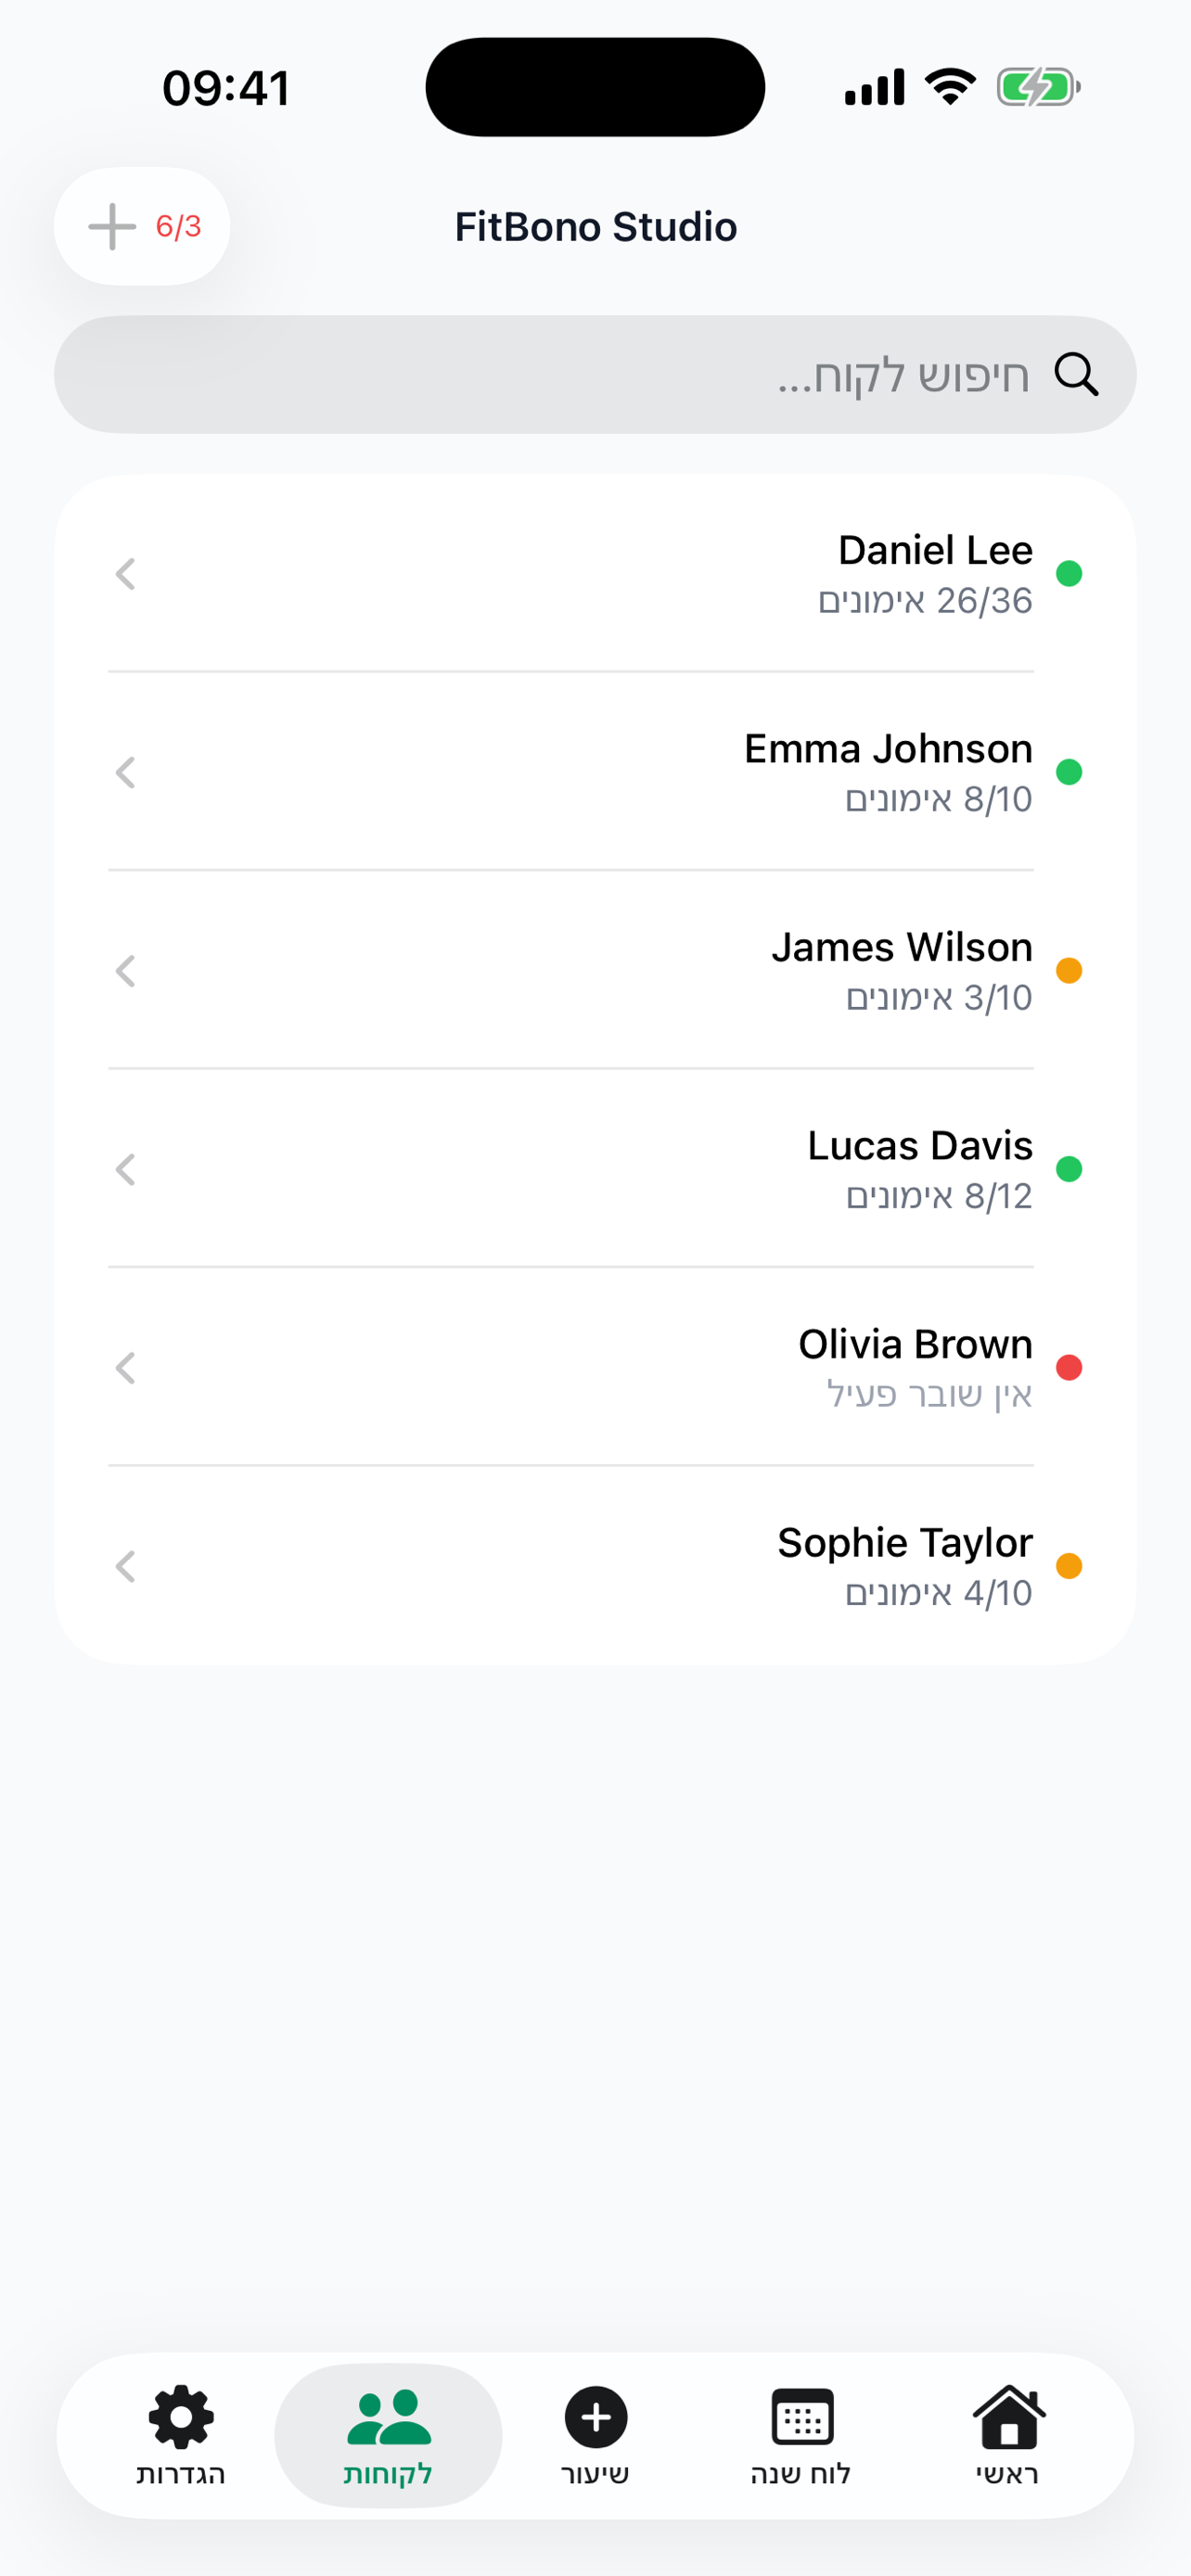This screenshot has width=1191, height=2576.
Task: Open the settings gear tab icon
Action: (181, 2417)
